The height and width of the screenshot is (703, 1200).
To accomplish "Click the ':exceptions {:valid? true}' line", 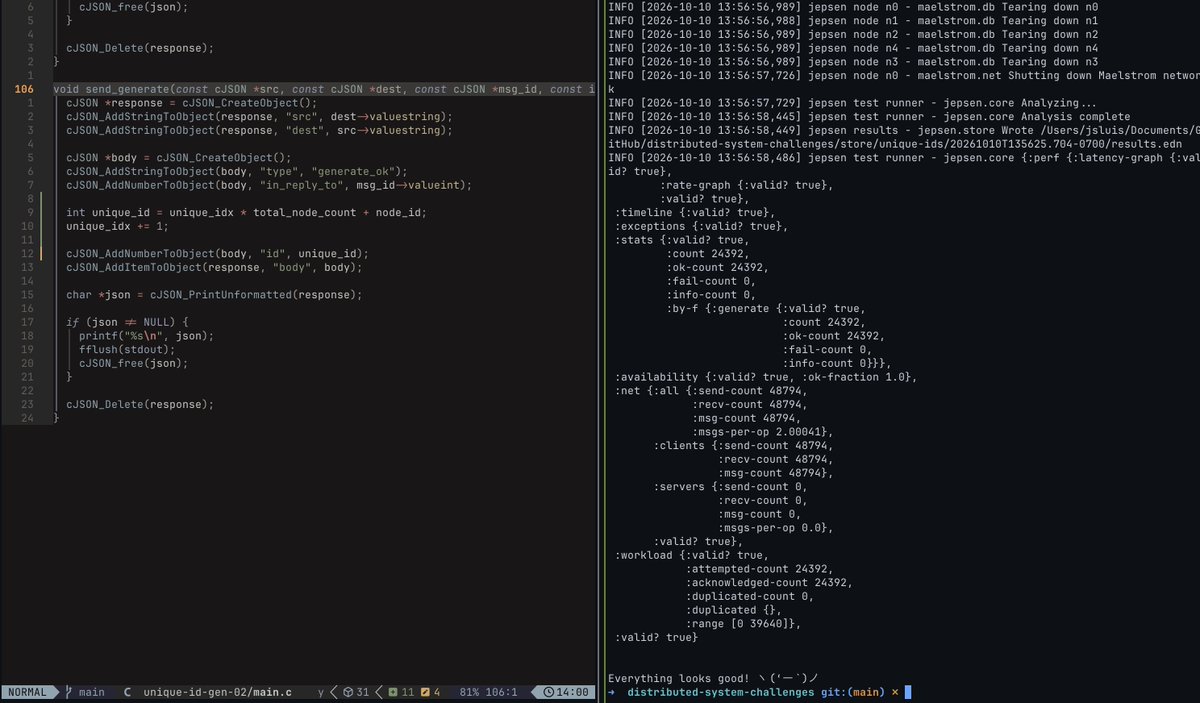I will pos(700,226).
